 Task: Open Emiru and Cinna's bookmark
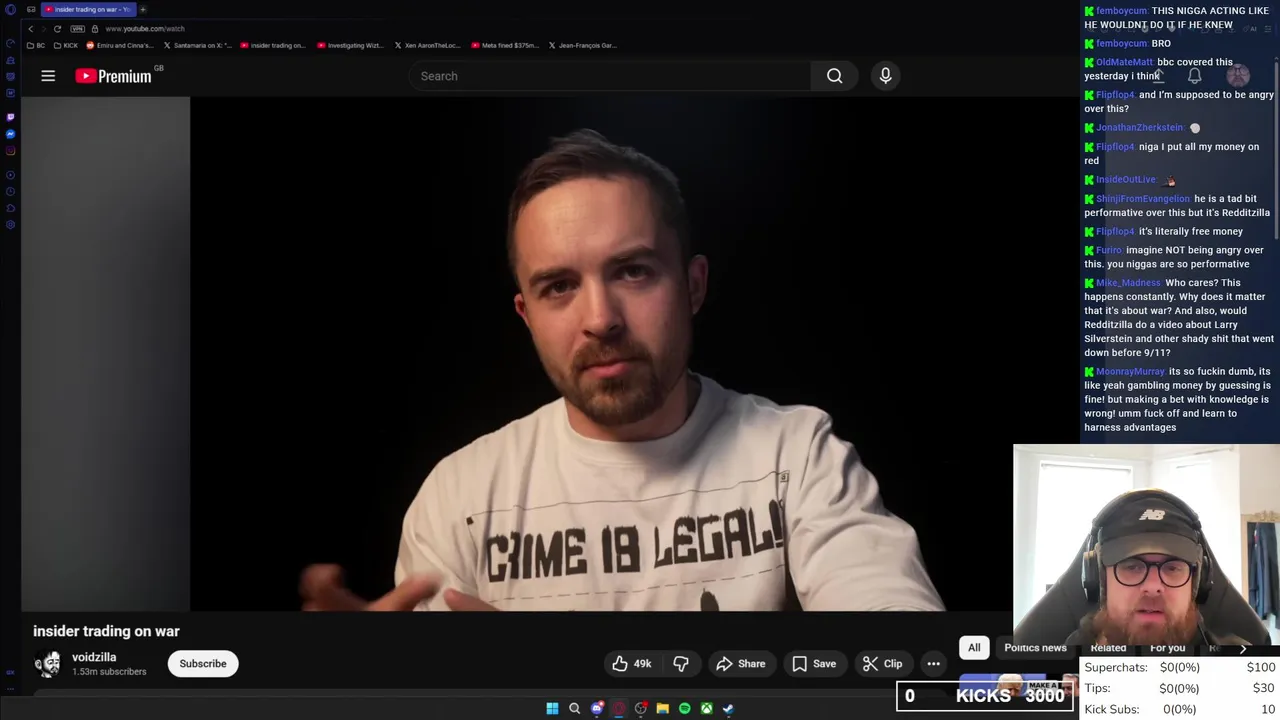[120, 45]
